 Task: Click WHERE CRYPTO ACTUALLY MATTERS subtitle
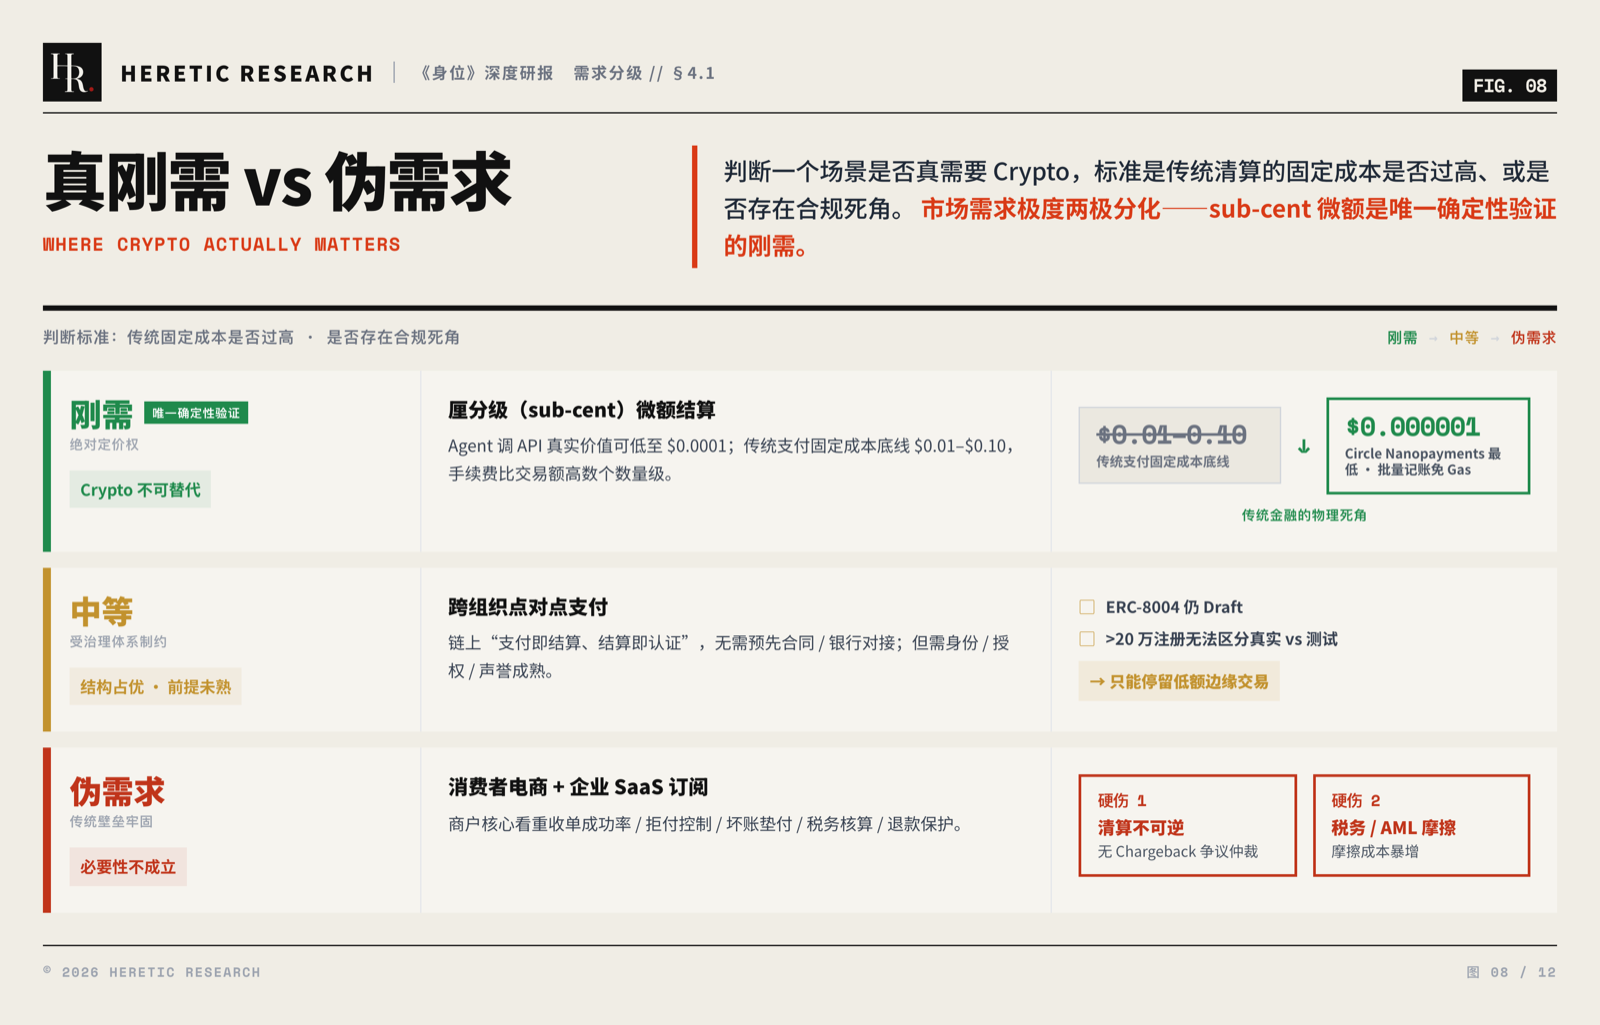(x=221, y=244)
